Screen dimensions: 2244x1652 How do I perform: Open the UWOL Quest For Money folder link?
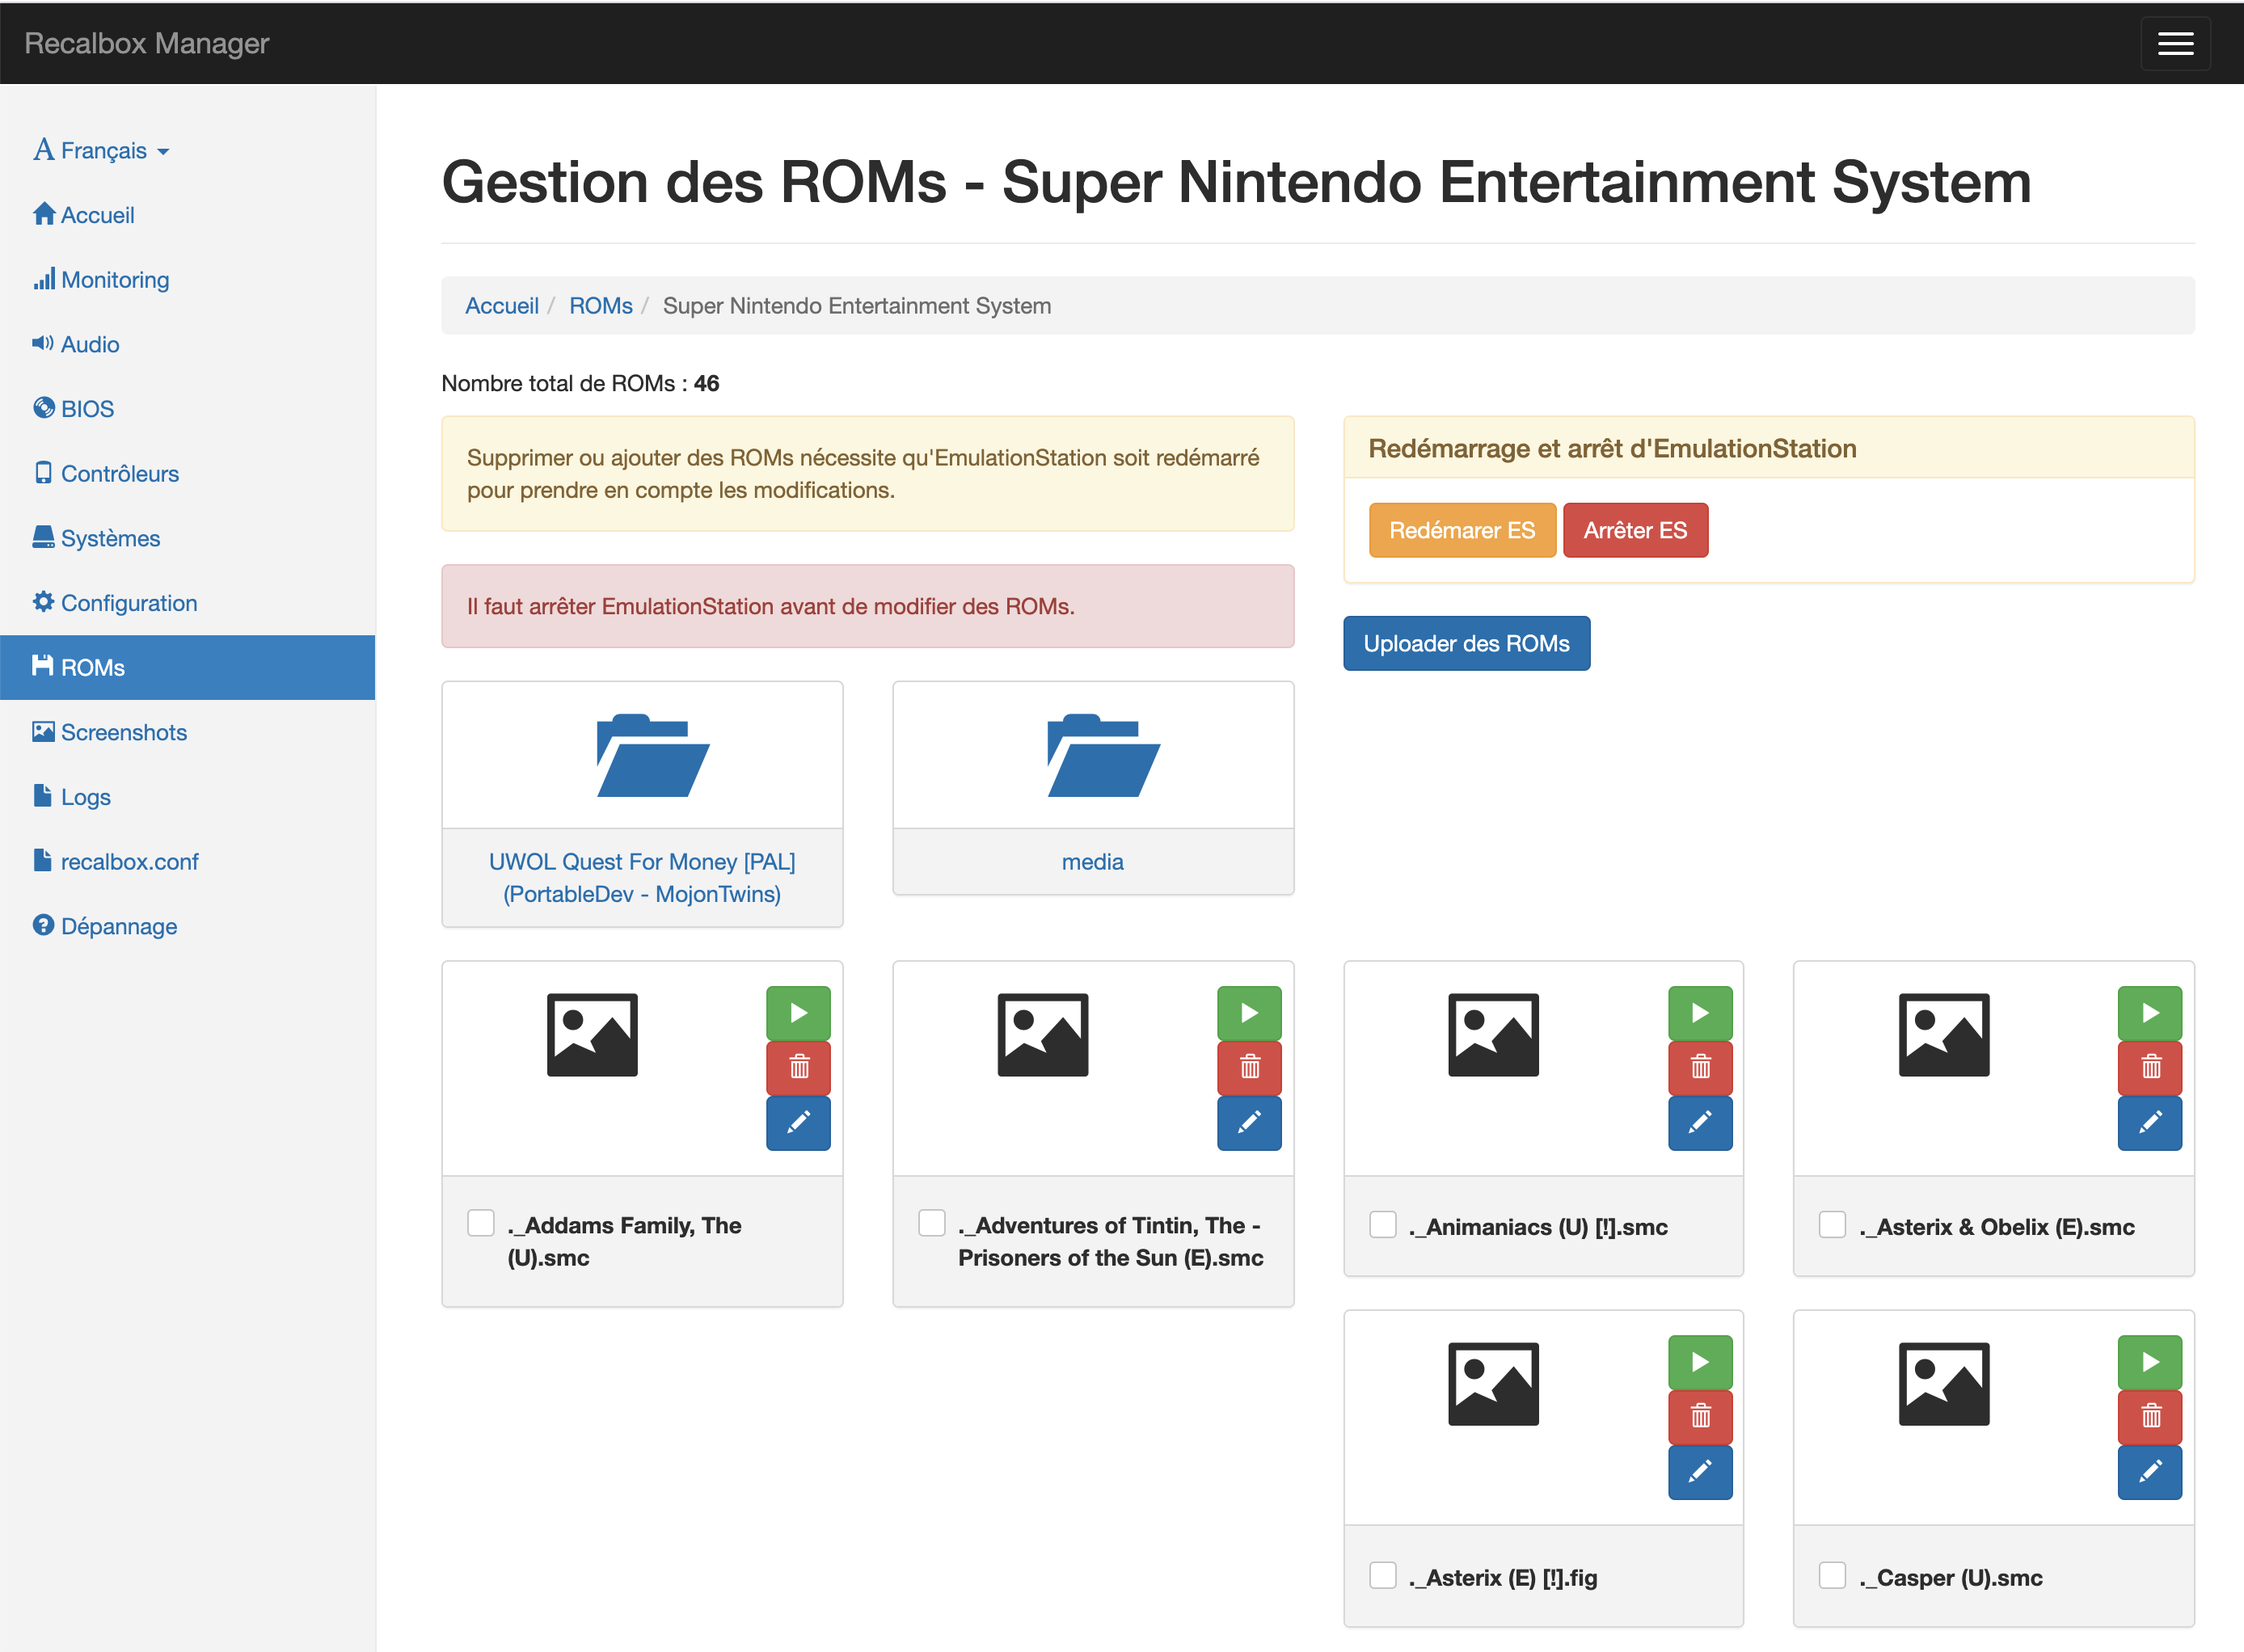[x=642, y=877]
